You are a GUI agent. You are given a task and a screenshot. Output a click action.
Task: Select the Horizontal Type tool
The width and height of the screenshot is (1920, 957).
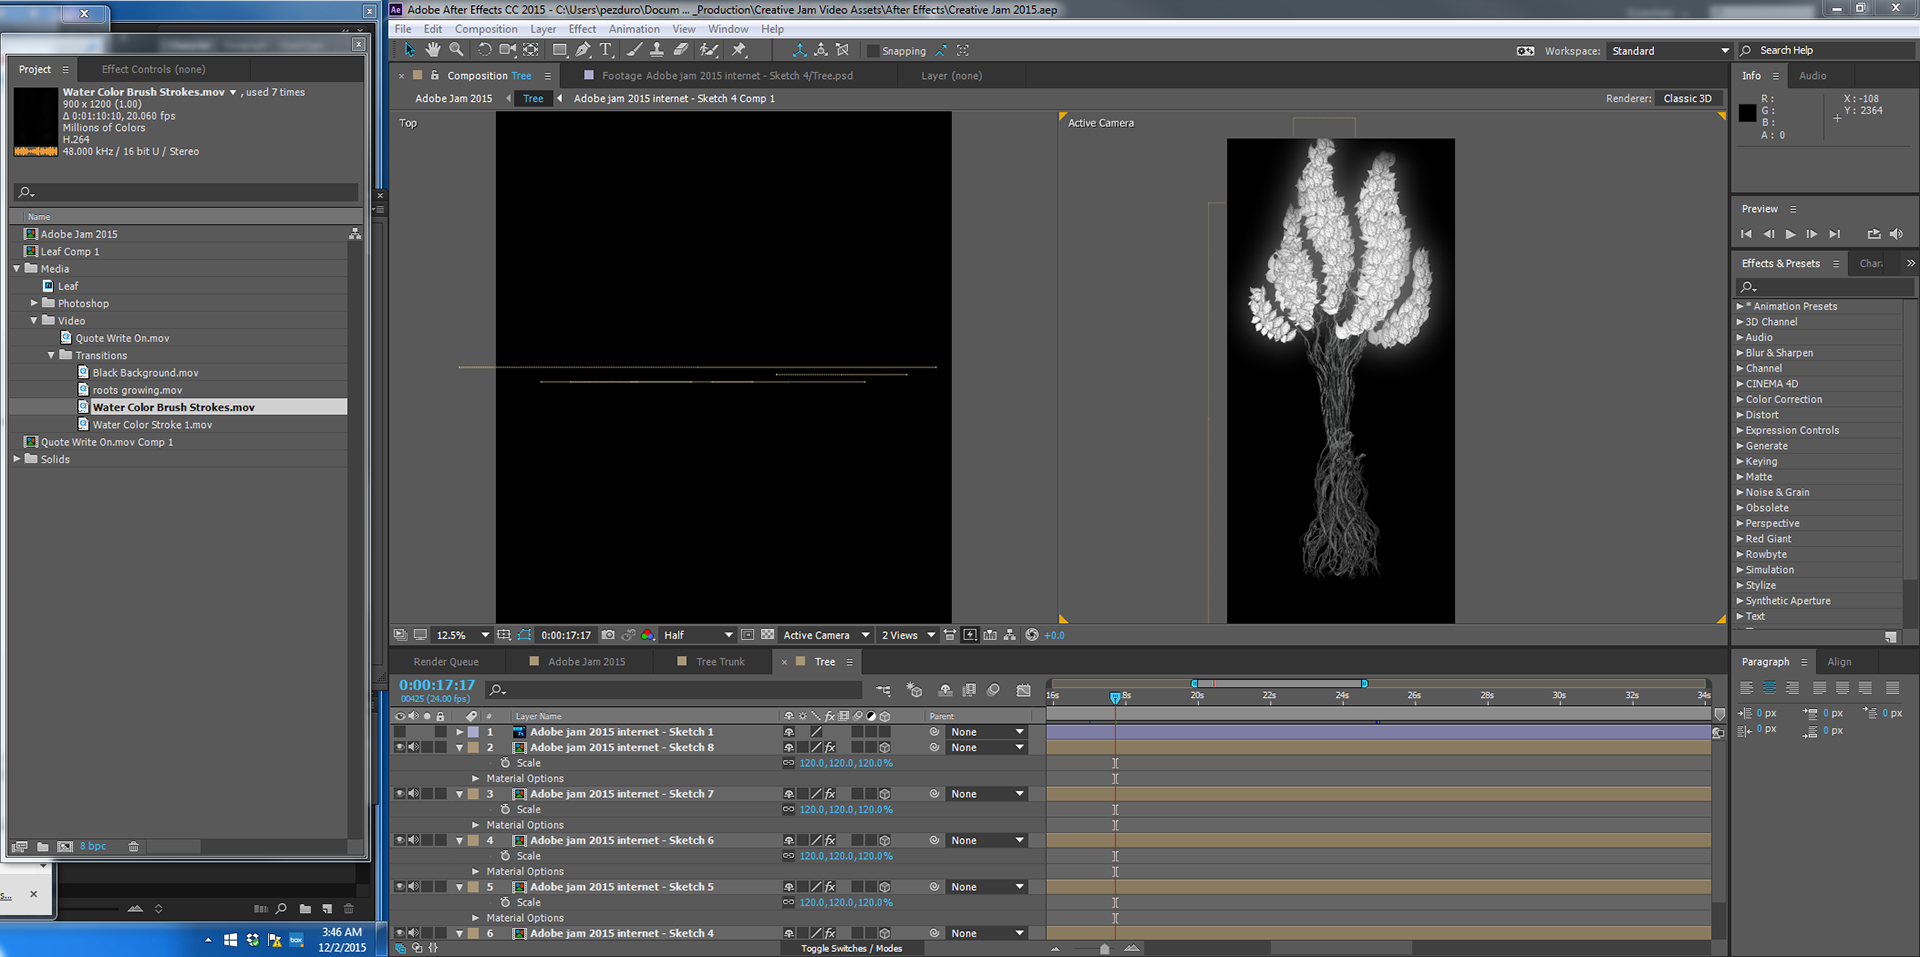coord(606,50)
